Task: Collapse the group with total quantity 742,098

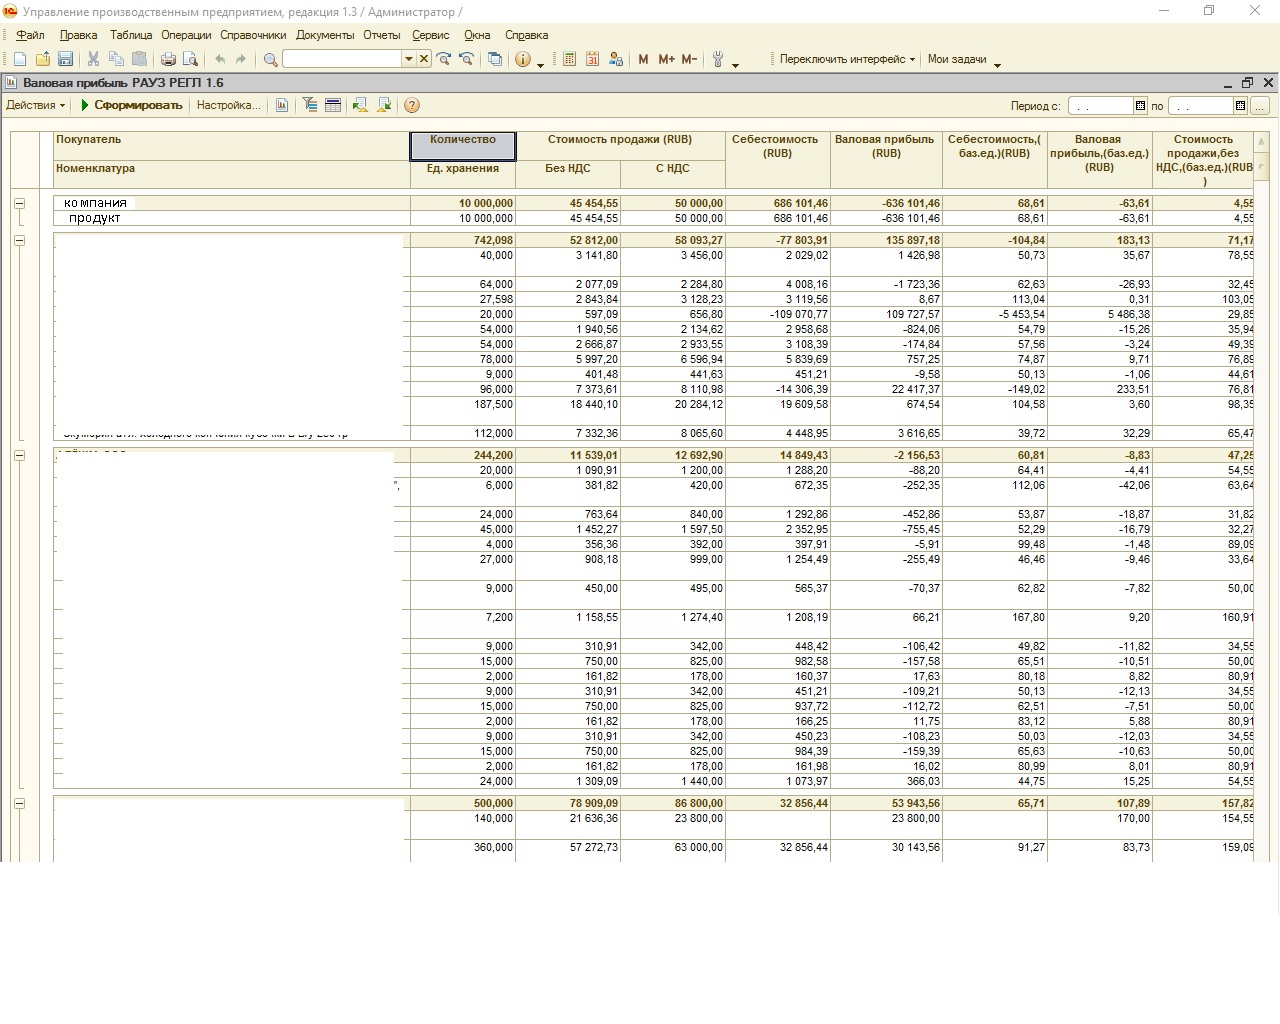Action: pyautogui.click(x=19, y=240)
